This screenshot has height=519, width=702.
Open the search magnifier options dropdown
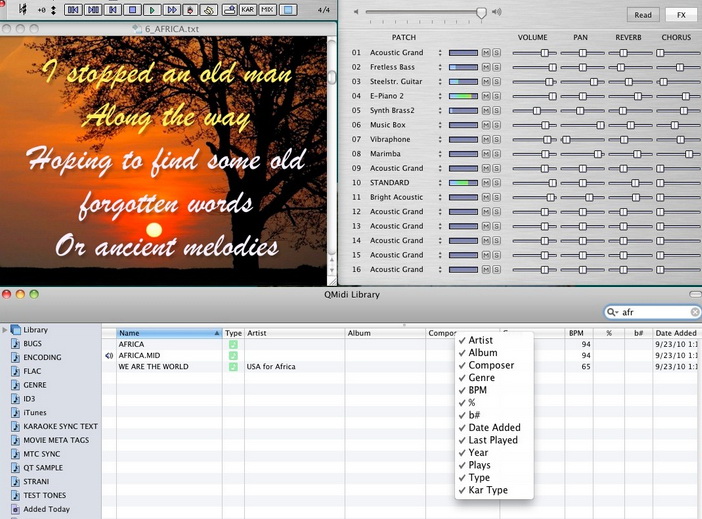pyautogui.click(x=612, y=312)
